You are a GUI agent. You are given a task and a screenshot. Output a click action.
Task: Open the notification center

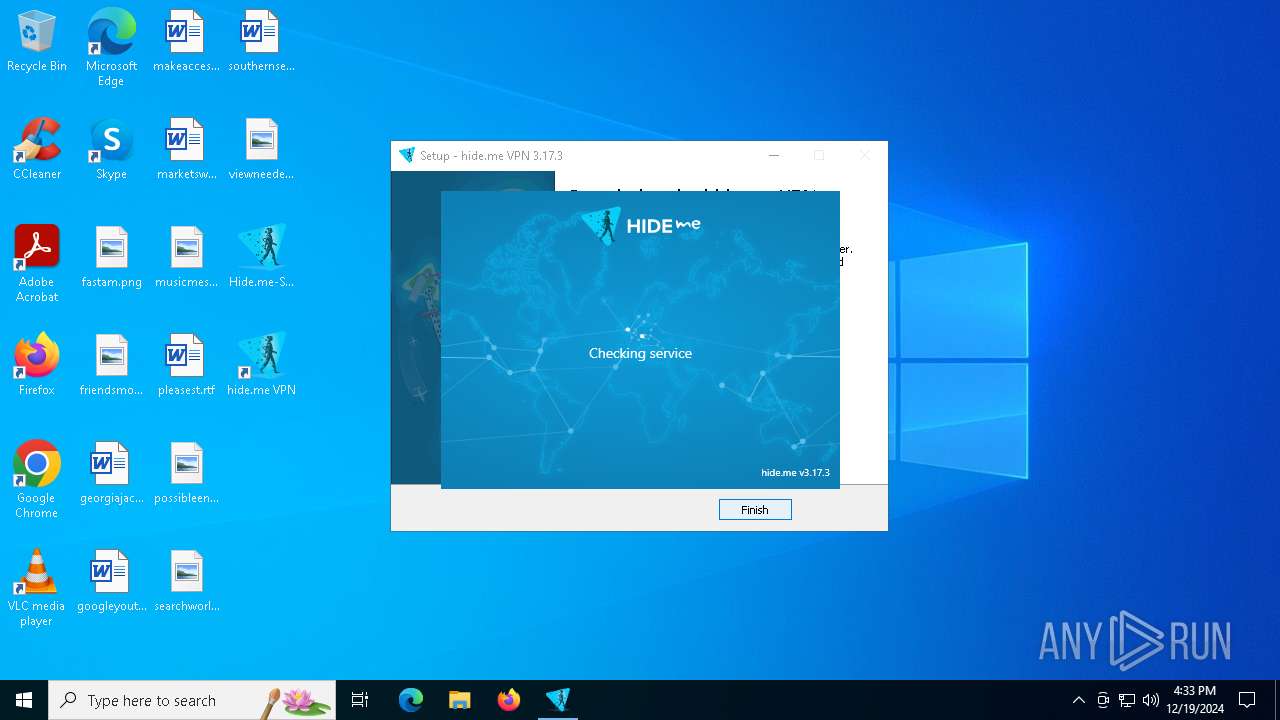[1247, 700]
